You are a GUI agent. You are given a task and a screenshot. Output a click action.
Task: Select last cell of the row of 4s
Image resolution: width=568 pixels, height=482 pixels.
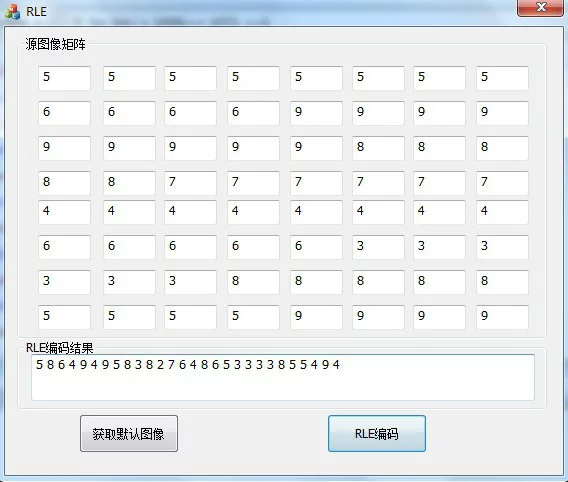[x=502, y=212]
